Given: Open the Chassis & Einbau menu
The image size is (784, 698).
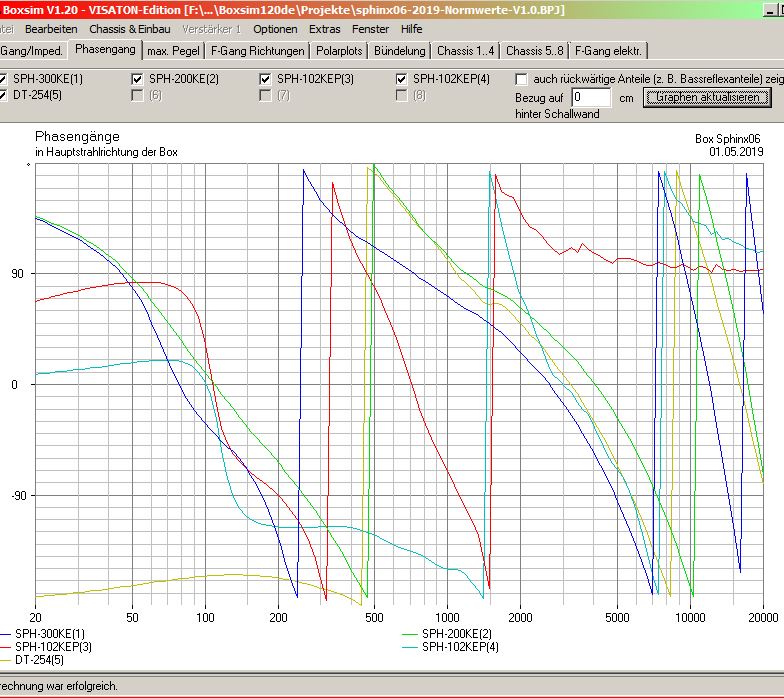Looking at the screenshot, I should (x=129, y=29).
